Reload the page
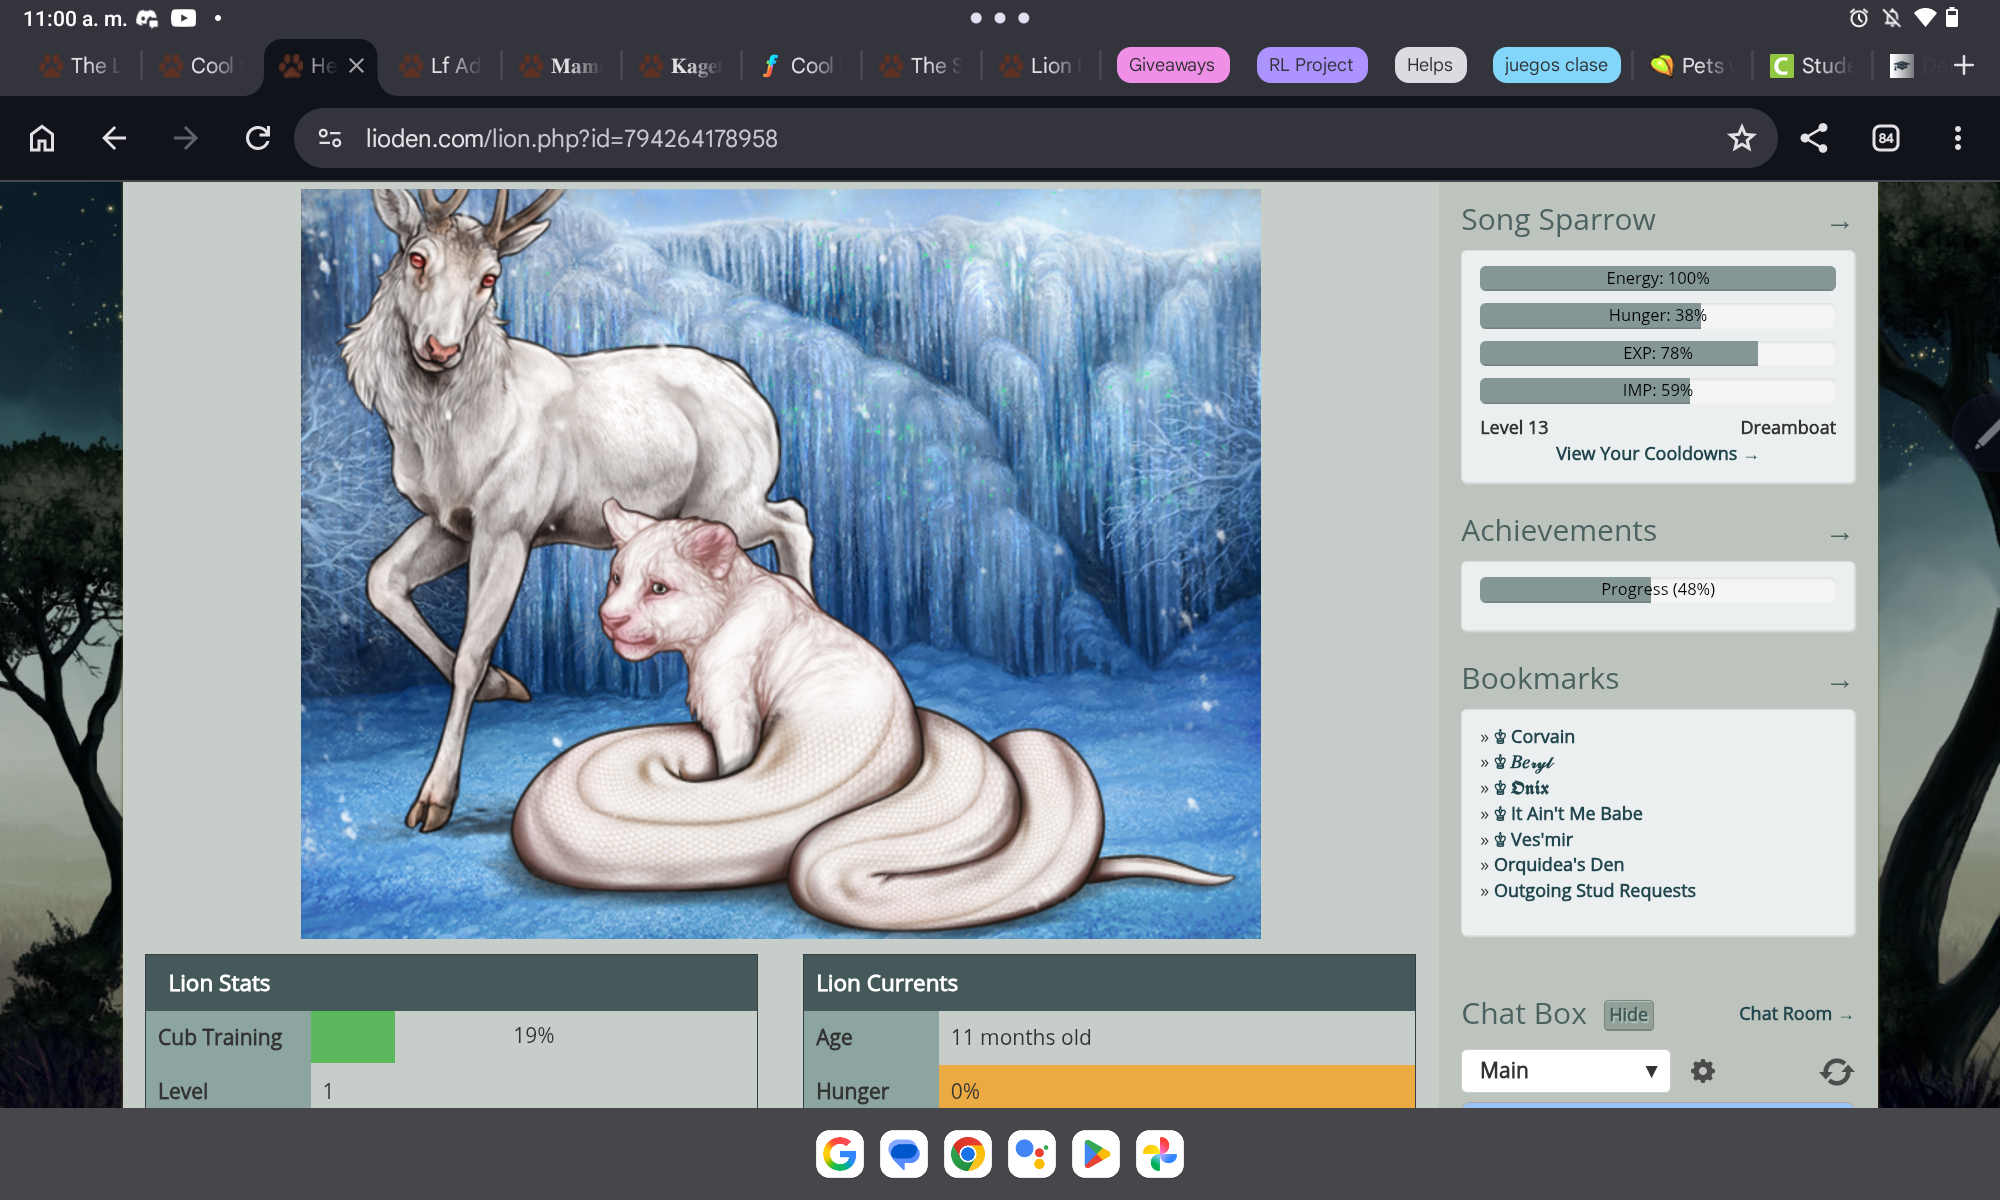2000x1200 pixels. [258, 138]
